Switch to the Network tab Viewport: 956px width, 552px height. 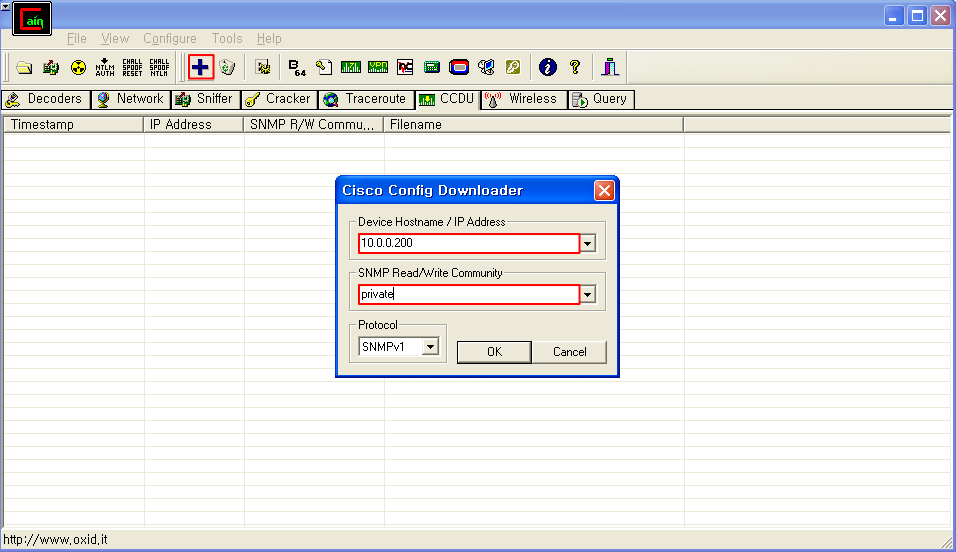[130, 99]
